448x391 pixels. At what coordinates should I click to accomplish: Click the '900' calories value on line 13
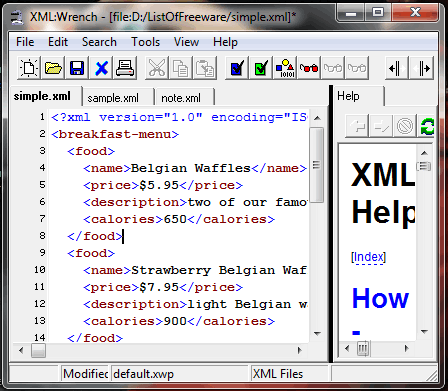tap(175, 321)
